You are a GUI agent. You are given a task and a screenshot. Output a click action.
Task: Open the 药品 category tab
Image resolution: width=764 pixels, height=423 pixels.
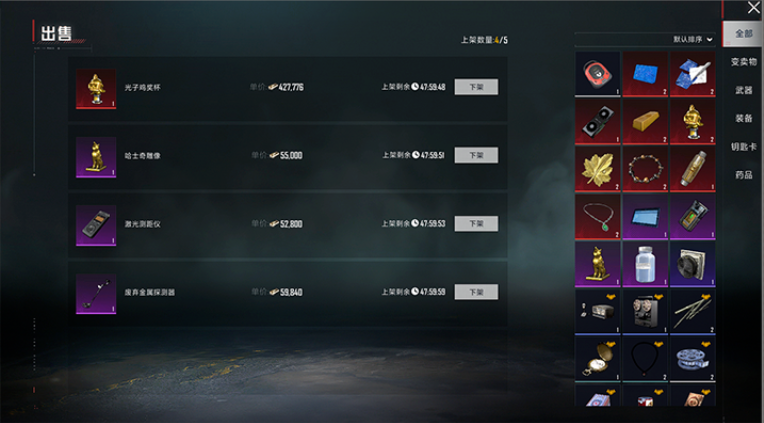click(744, 175)
